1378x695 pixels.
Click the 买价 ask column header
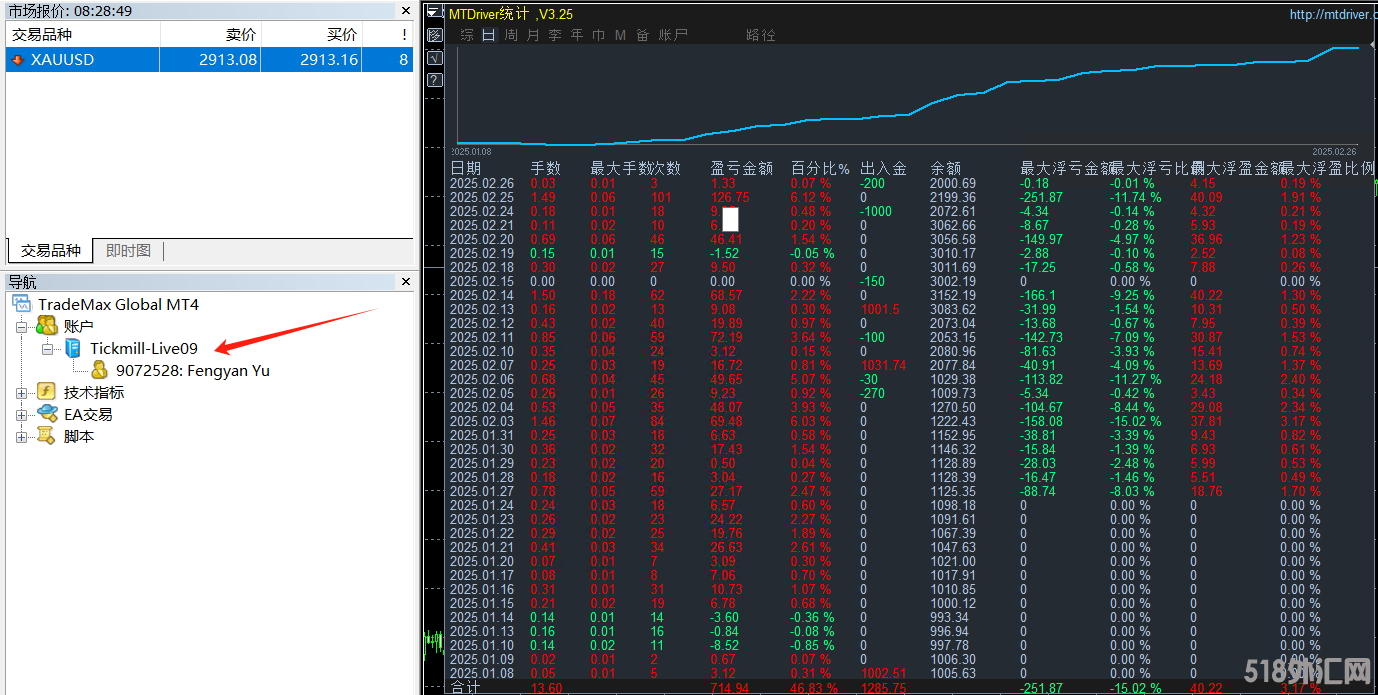click(311, 34)
